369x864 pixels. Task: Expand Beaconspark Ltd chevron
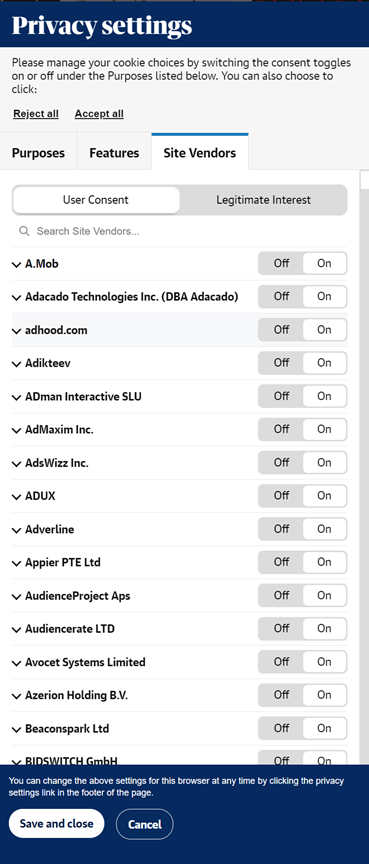(17, 729)
